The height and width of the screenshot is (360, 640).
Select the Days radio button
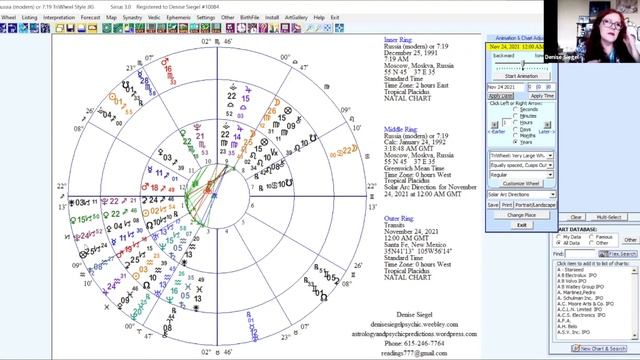click(516, 129)
